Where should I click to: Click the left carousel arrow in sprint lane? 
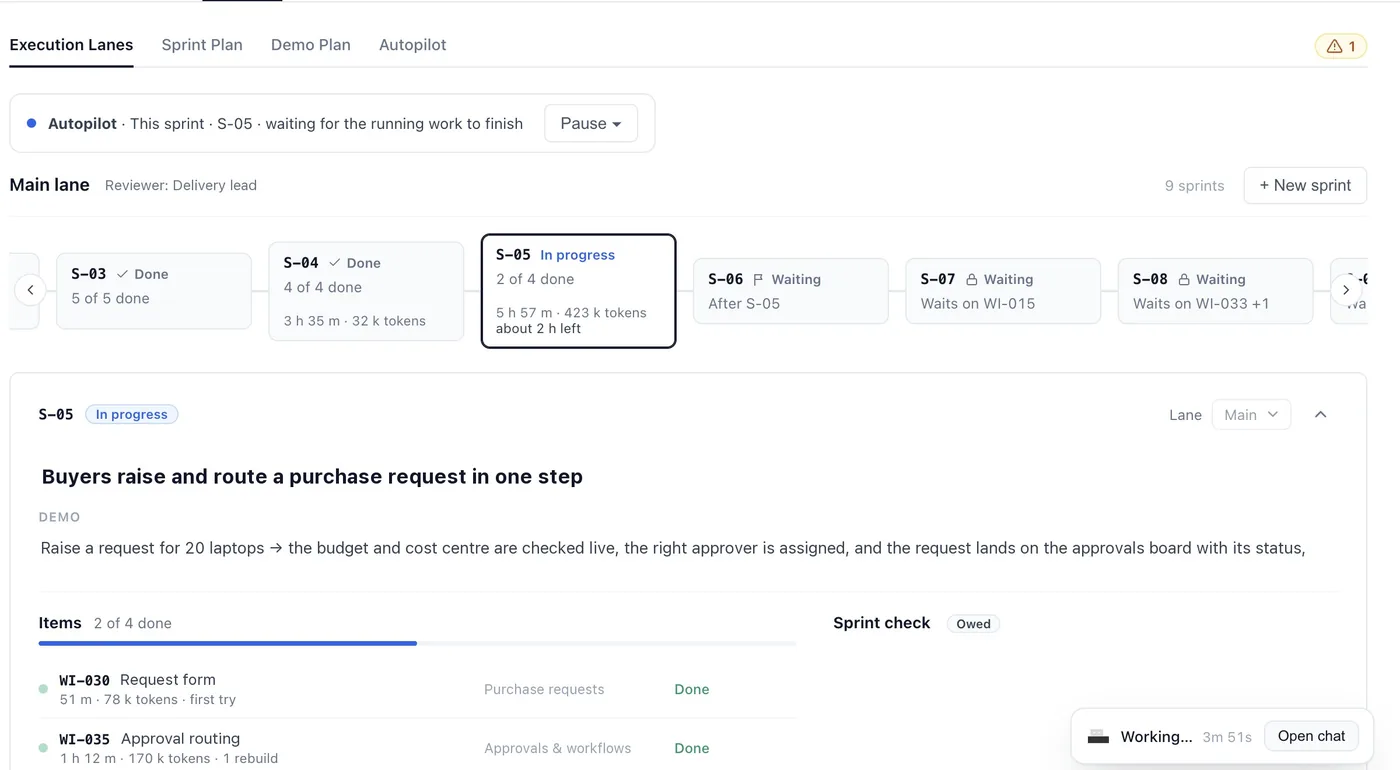coord(30,290)
